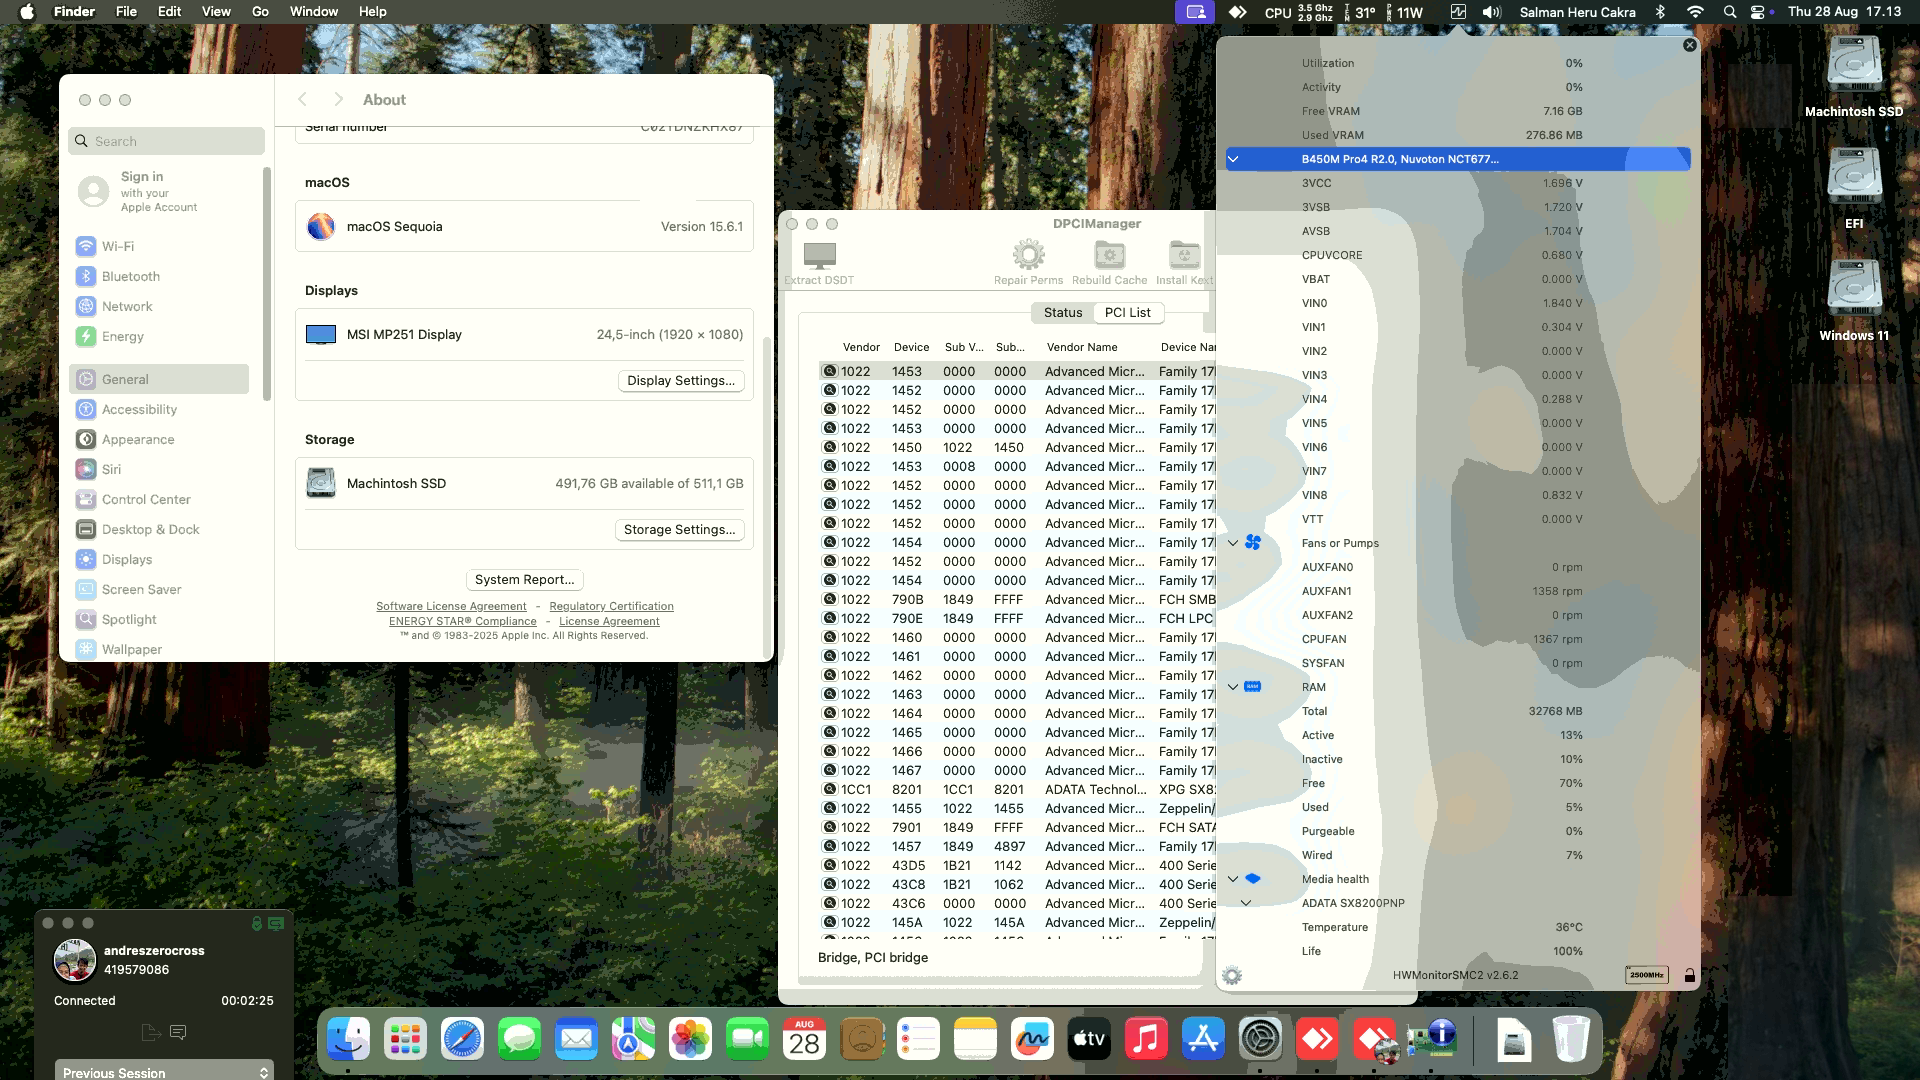Click the Extract DSDT toolbar icon
This screenshot has height=1080, width=1920.
click(x=819, y=257)
